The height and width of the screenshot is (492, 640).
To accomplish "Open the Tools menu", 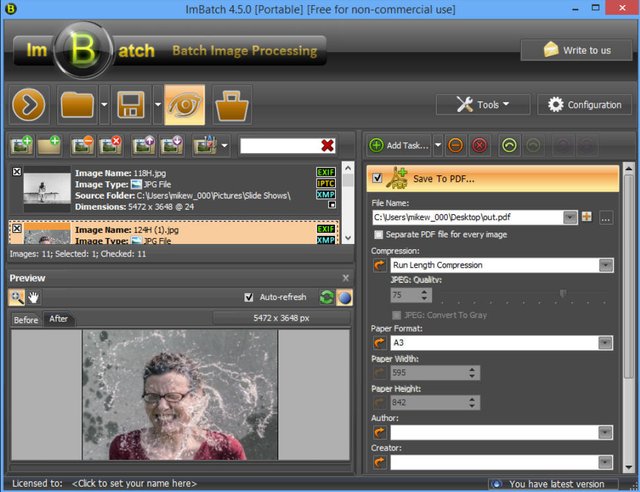I will tap(483, 105).
